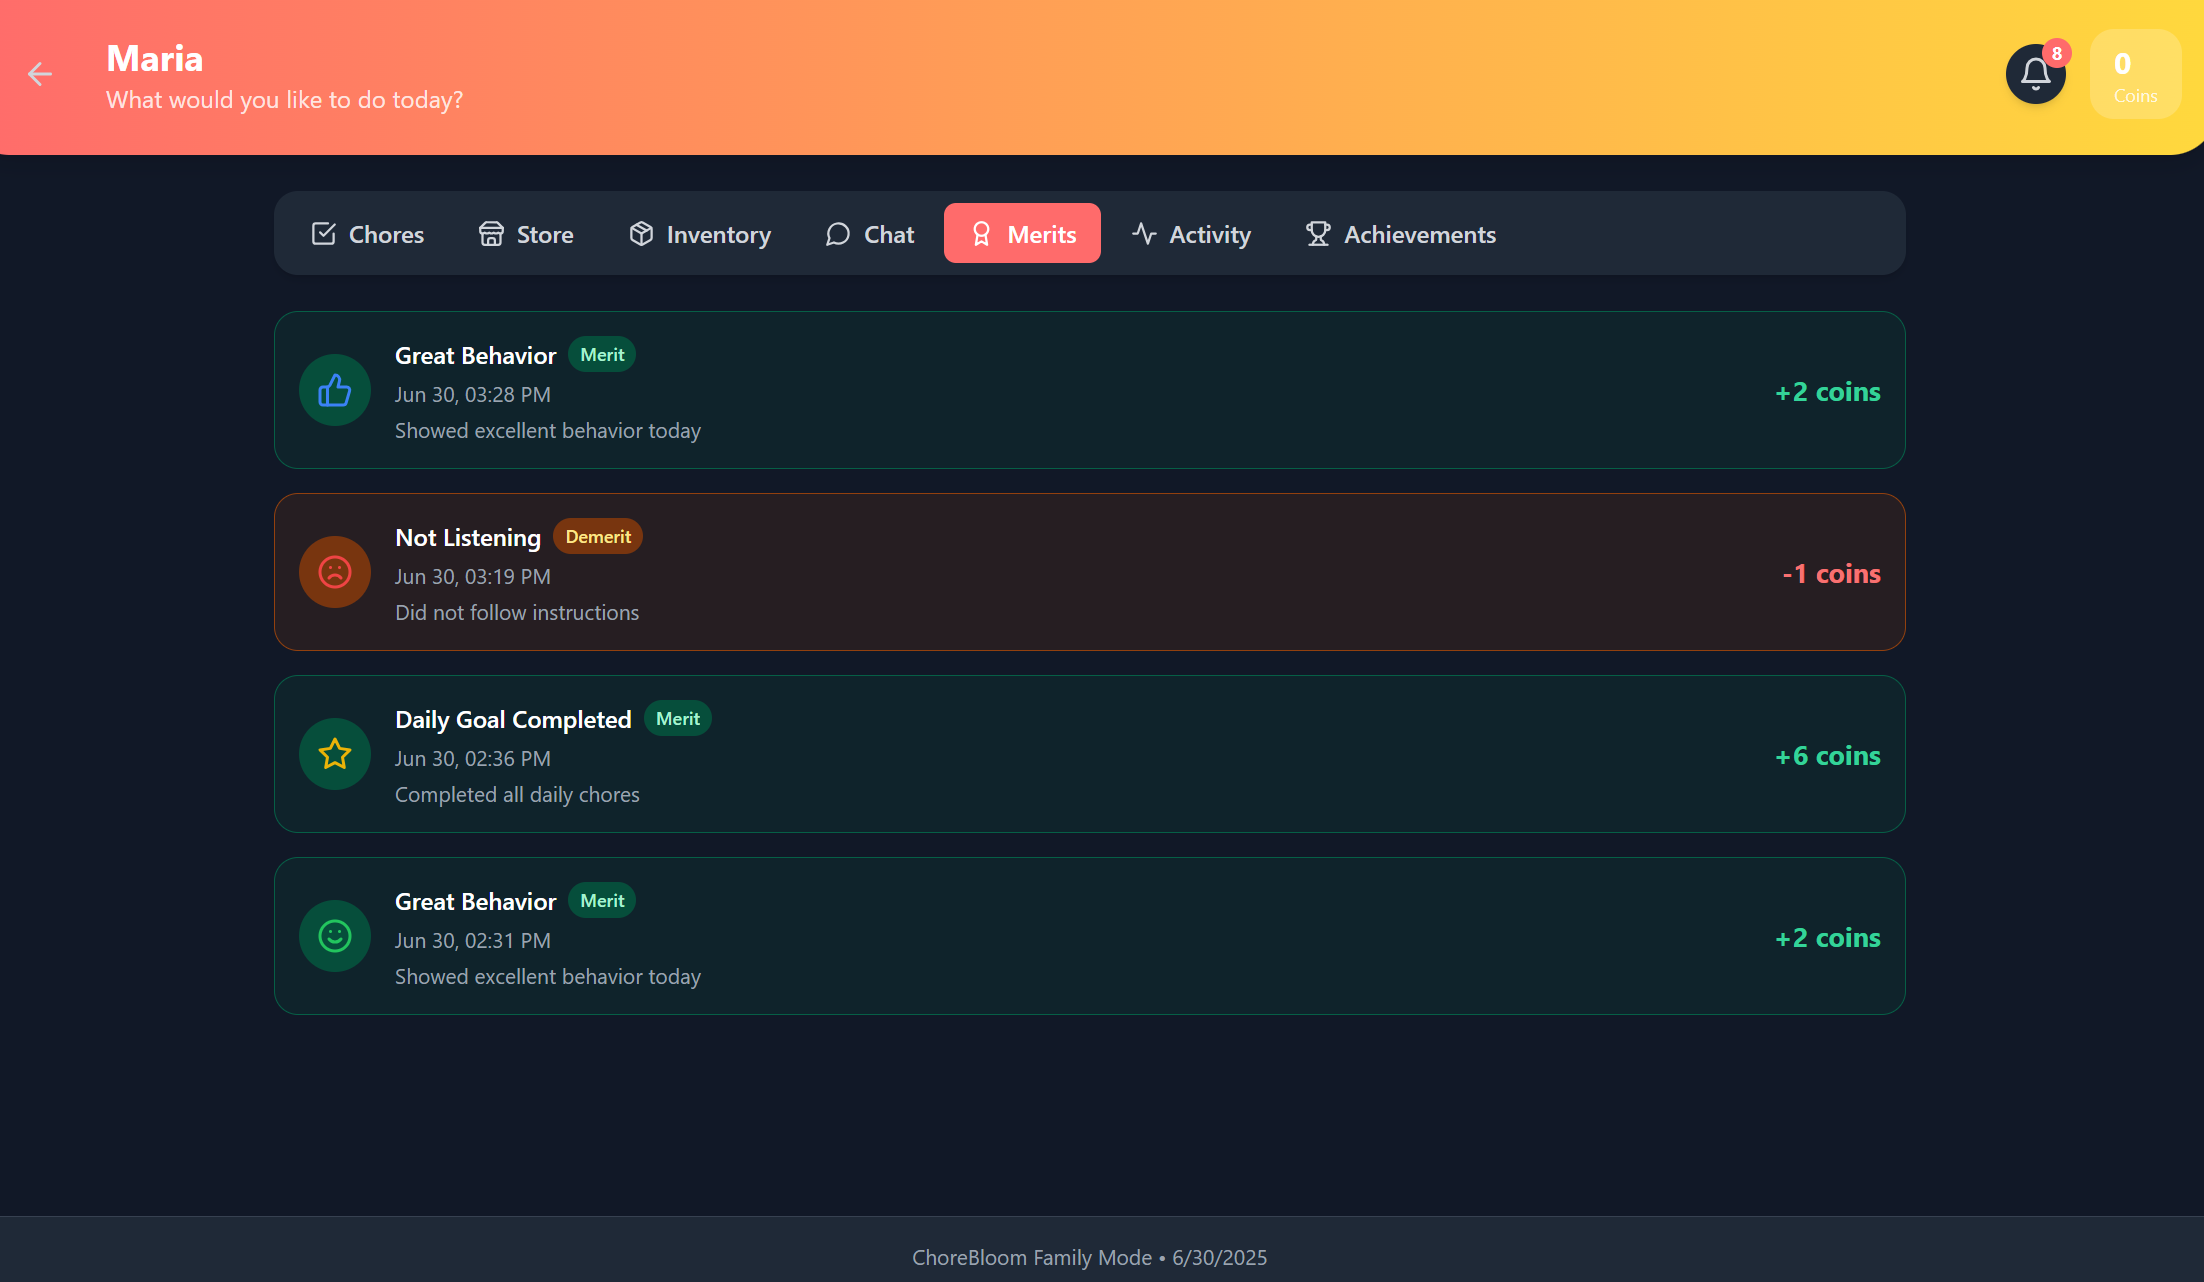The height and width of the screenshot is (1282, 2204).
Task: Click the Coins balance button
Action: 2134,76
